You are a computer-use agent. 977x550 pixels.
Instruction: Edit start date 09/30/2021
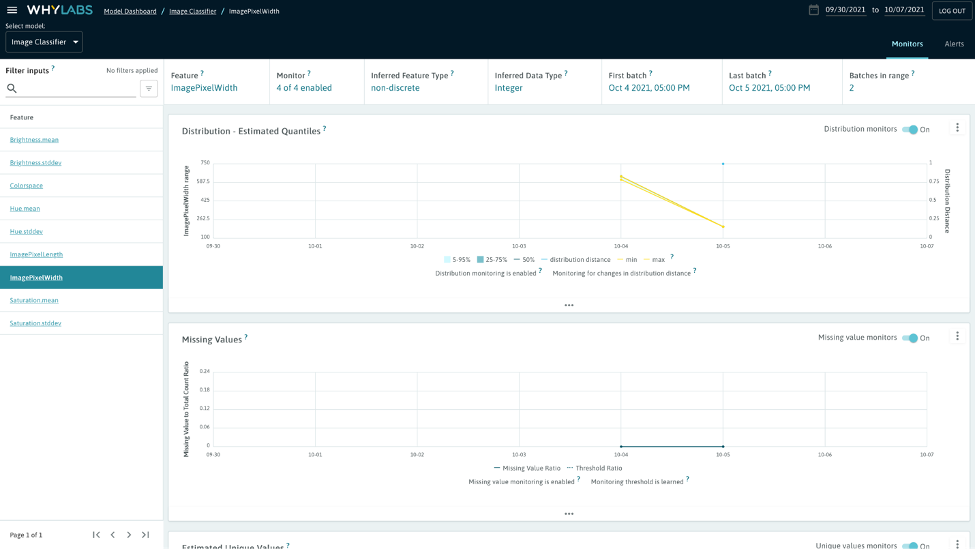[846, 10]
